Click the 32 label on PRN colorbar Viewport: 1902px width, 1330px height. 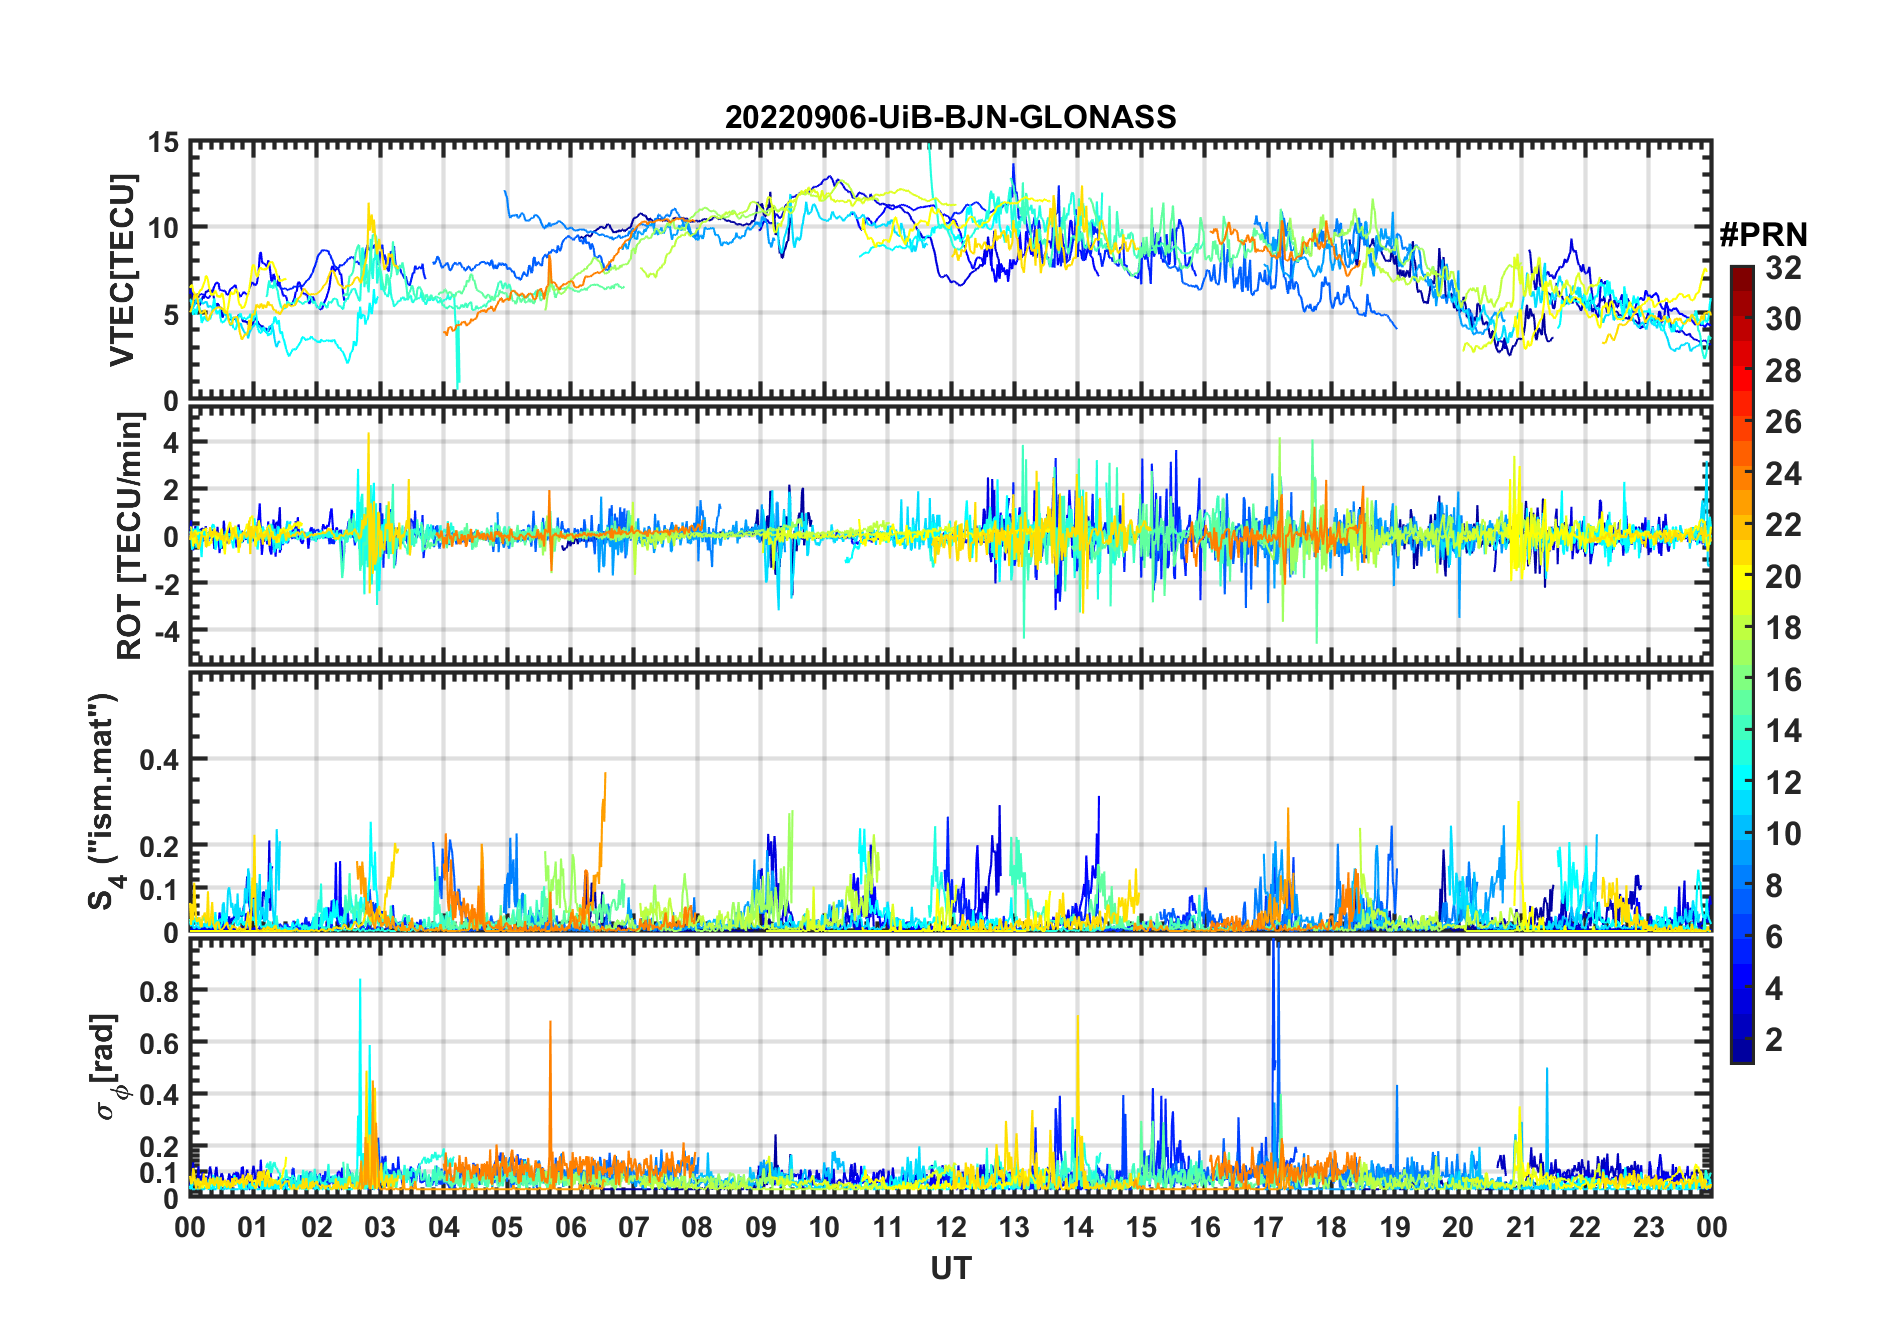click(1783, 268)
